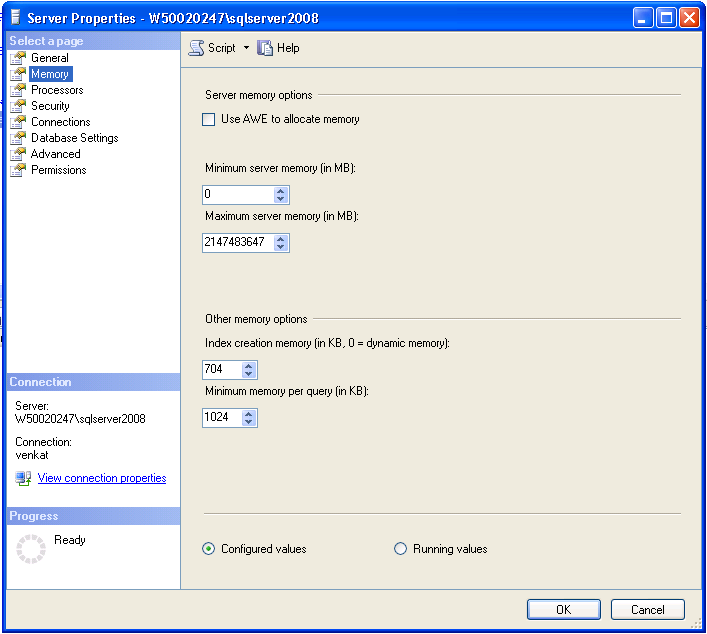Click the 'Other memory options' heading
The width and height of the screenshot is (707, 634).
[x=256, y=319]
